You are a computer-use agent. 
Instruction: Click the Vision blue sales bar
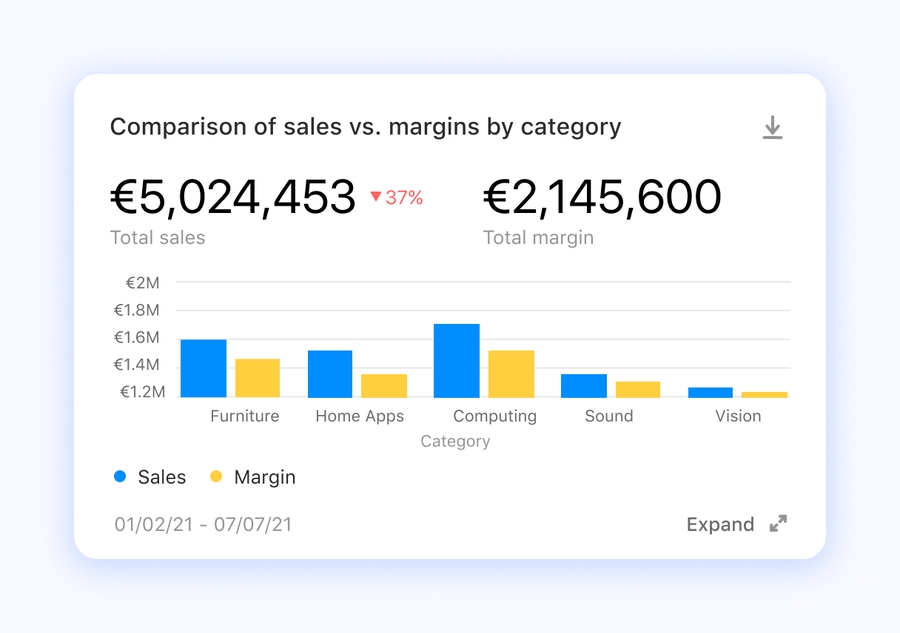point(710,392)
